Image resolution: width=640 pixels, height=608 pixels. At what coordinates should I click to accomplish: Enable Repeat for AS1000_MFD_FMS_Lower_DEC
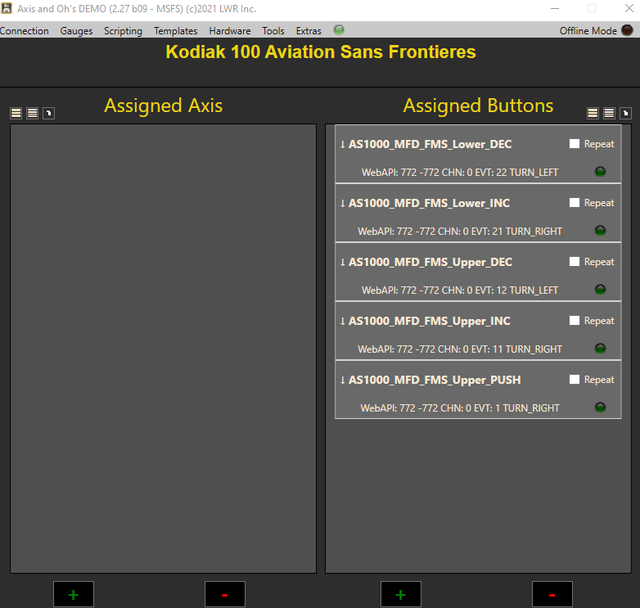(574, 144)
